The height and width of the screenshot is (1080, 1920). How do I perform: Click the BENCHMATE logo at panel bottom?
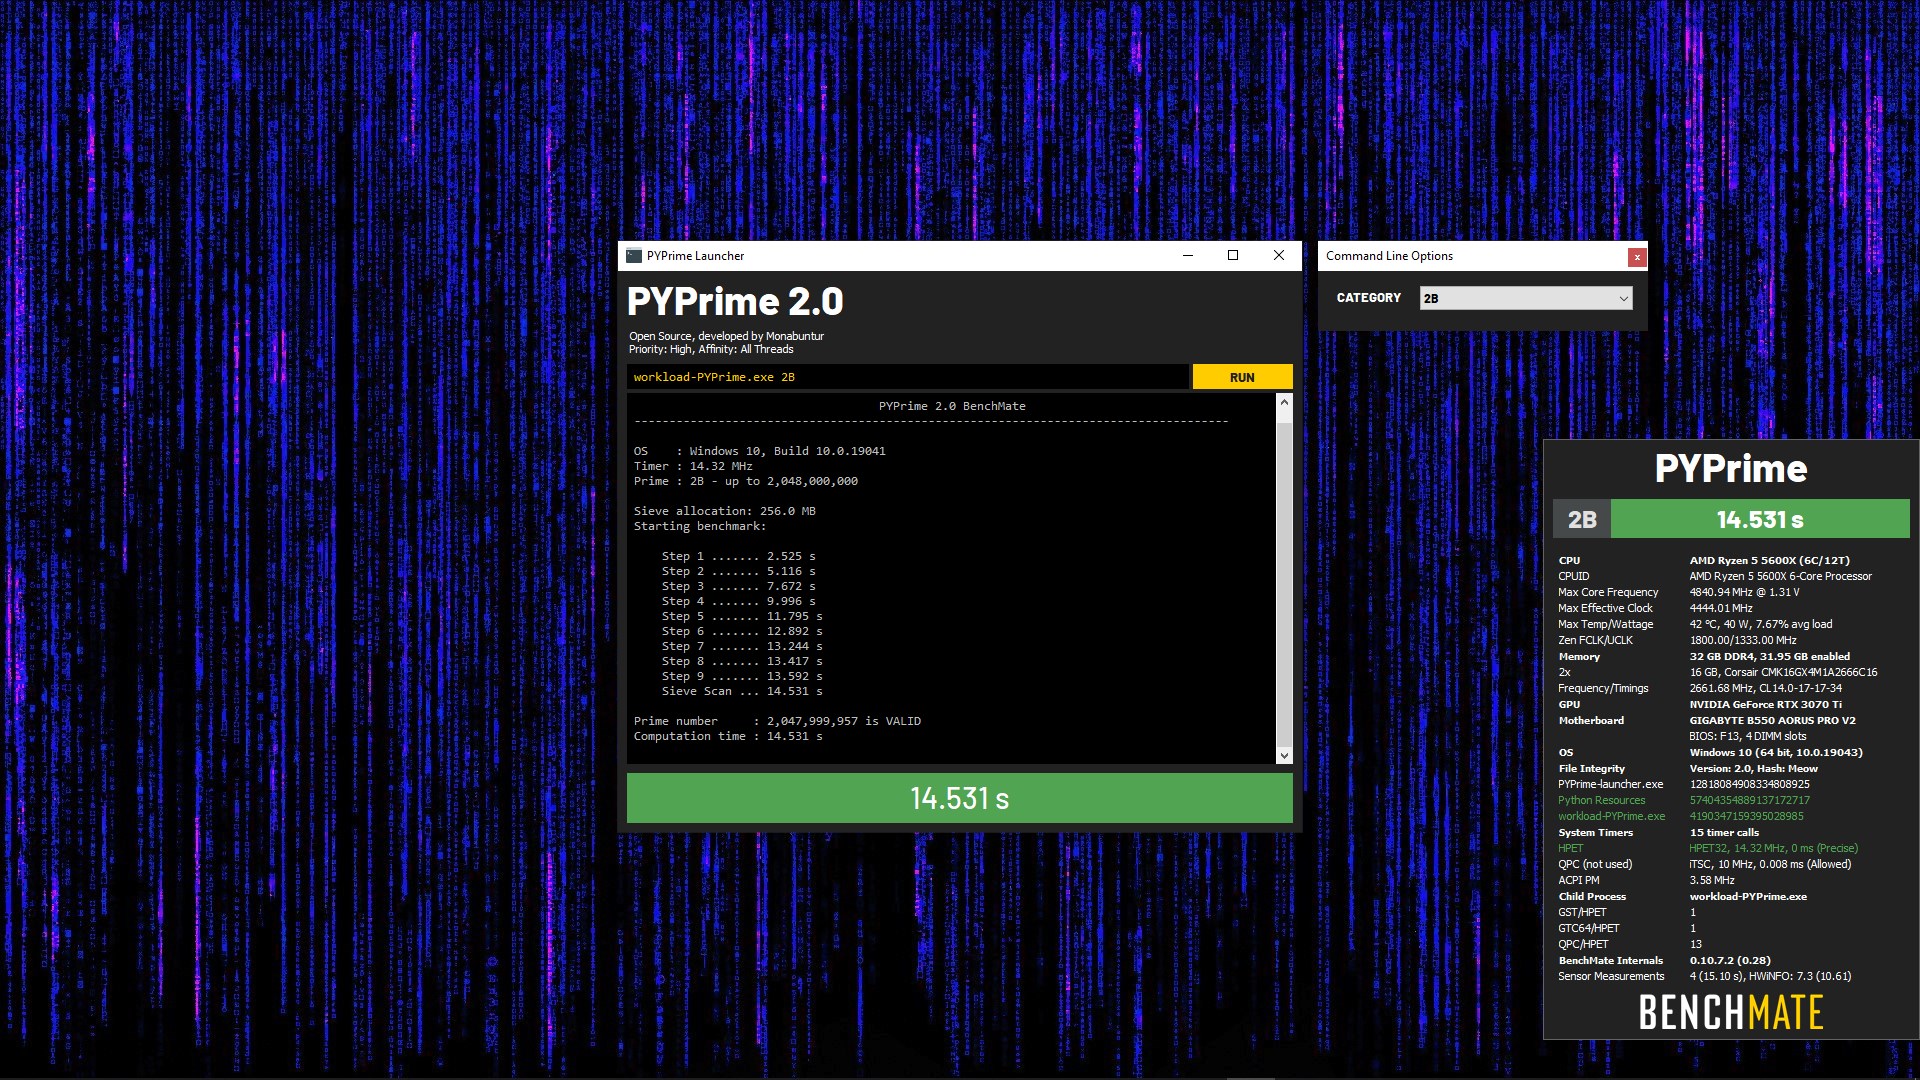click(1731, 1013)
